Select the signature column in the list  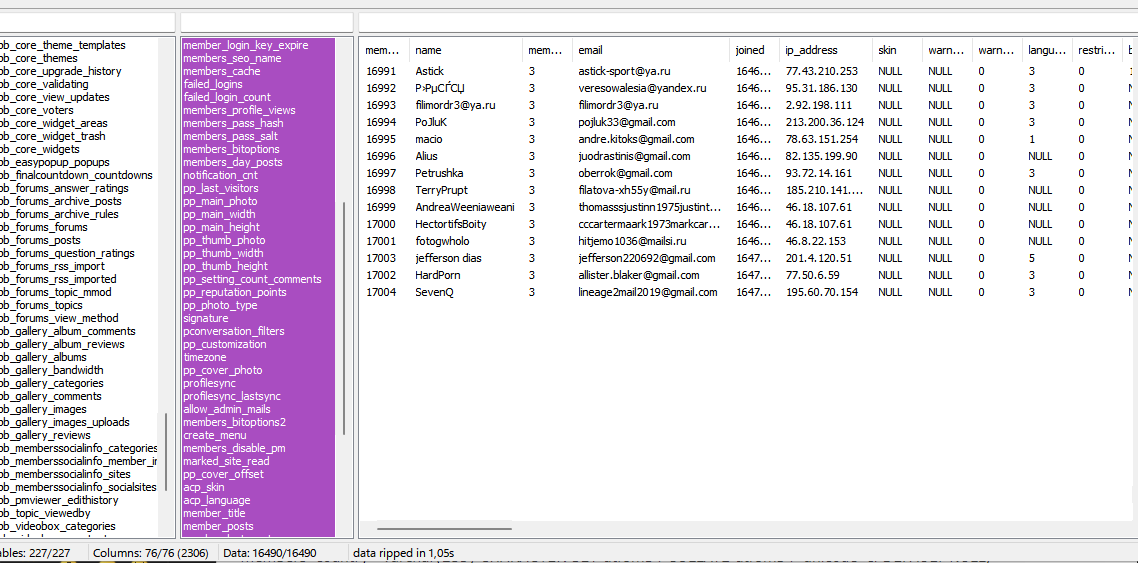[x=206, y=318]
